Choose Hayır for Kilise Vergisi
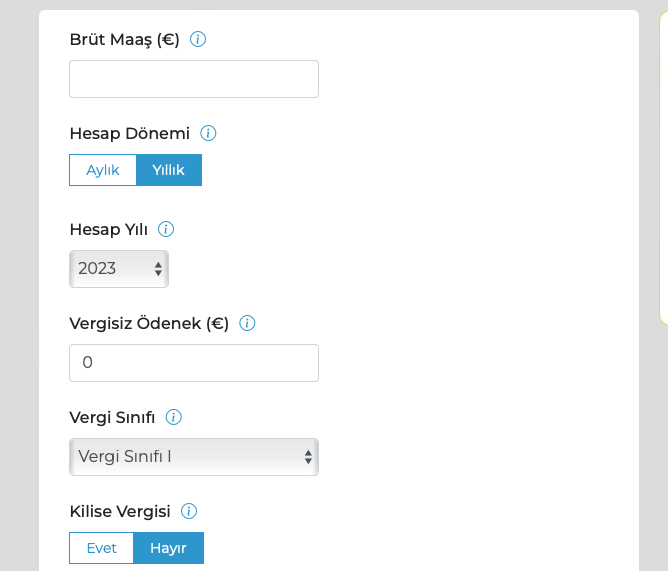 (x=168, y=548)
